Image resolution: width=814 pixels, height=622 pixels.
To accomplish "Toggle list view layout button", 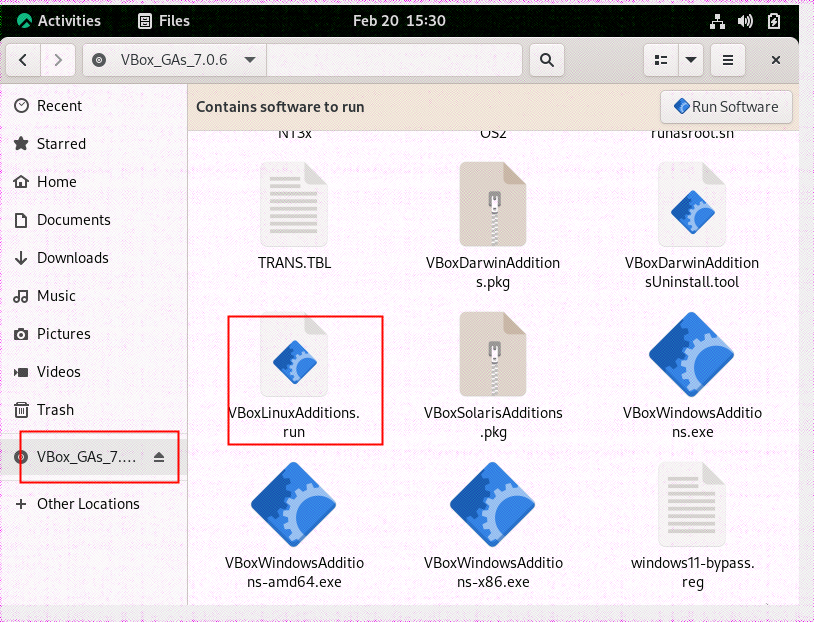I will click(x=661, y=60).
